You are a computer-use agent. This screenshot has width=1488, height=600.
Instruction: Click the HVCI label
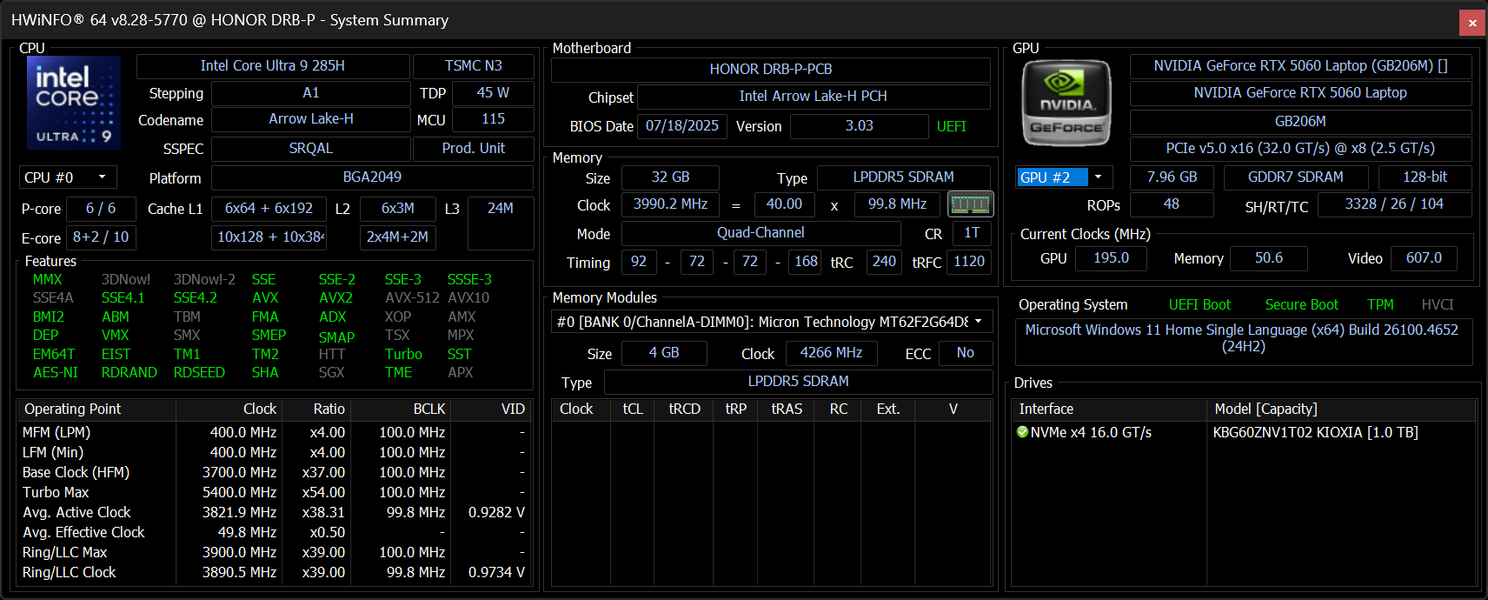pyautogui.click(x=1438, y=305)
